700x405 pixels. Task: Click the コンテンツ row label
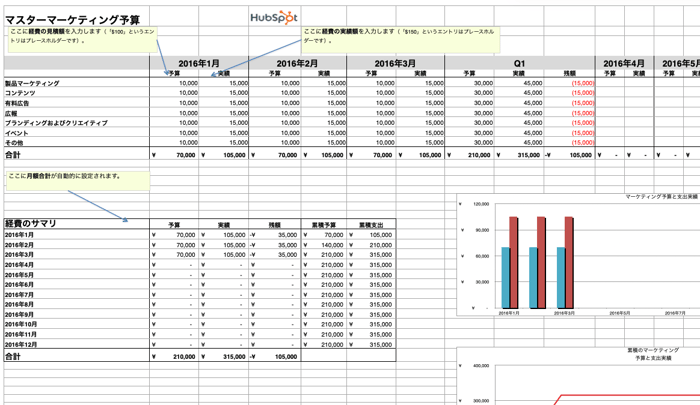20,93
